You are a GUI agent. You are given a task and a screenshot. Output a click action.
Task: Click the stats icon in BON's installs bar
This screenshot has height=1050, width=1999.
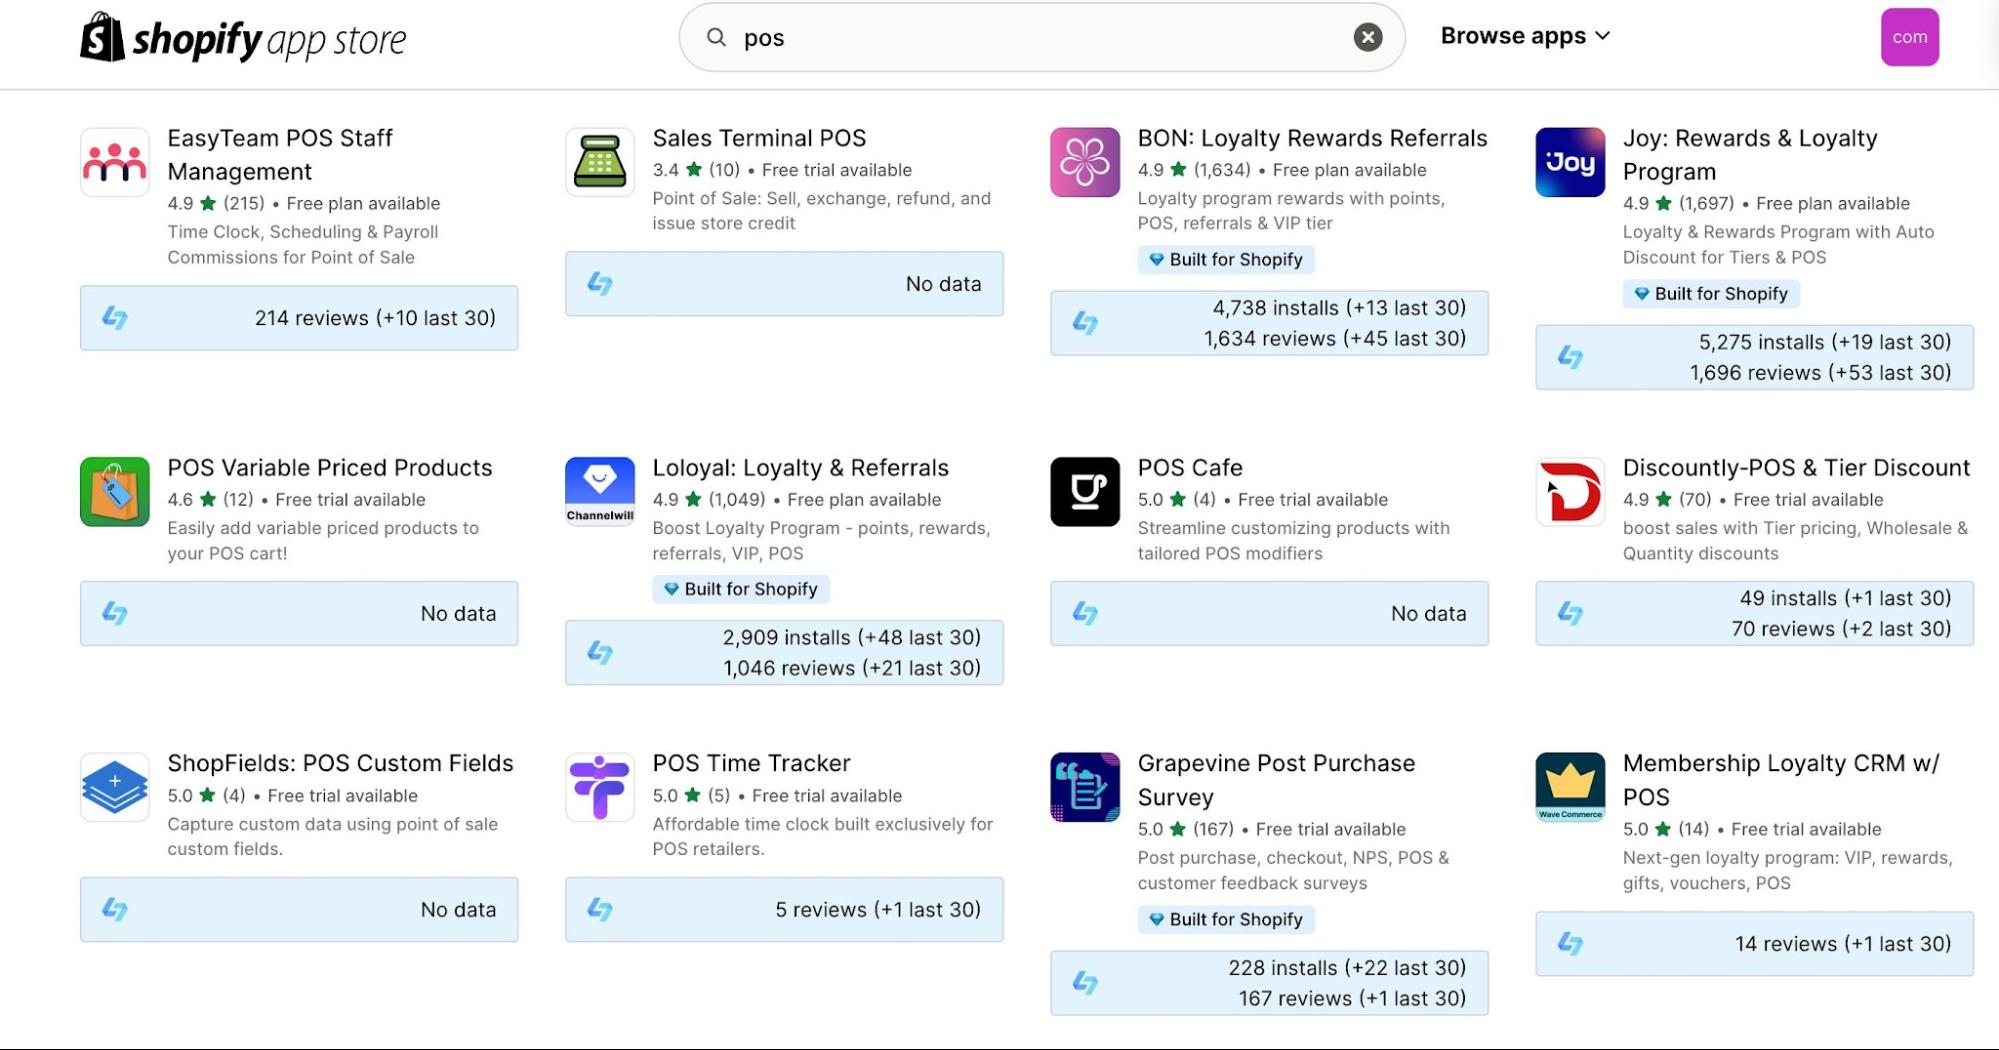tap(1085, 323)
